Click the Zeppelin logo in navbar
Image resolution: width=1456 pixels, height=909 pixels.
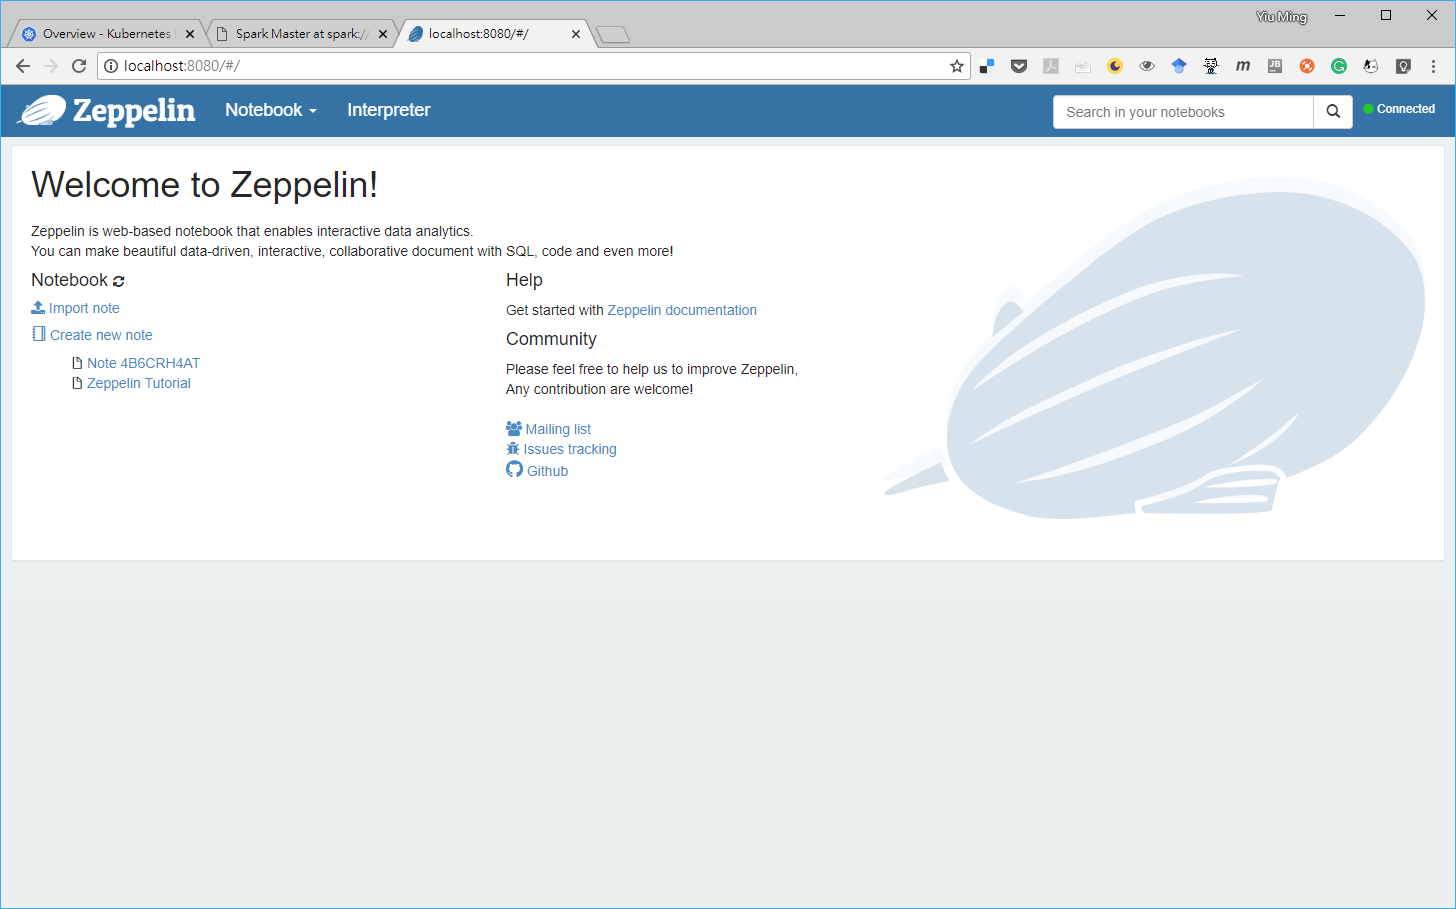click(106, 110)
